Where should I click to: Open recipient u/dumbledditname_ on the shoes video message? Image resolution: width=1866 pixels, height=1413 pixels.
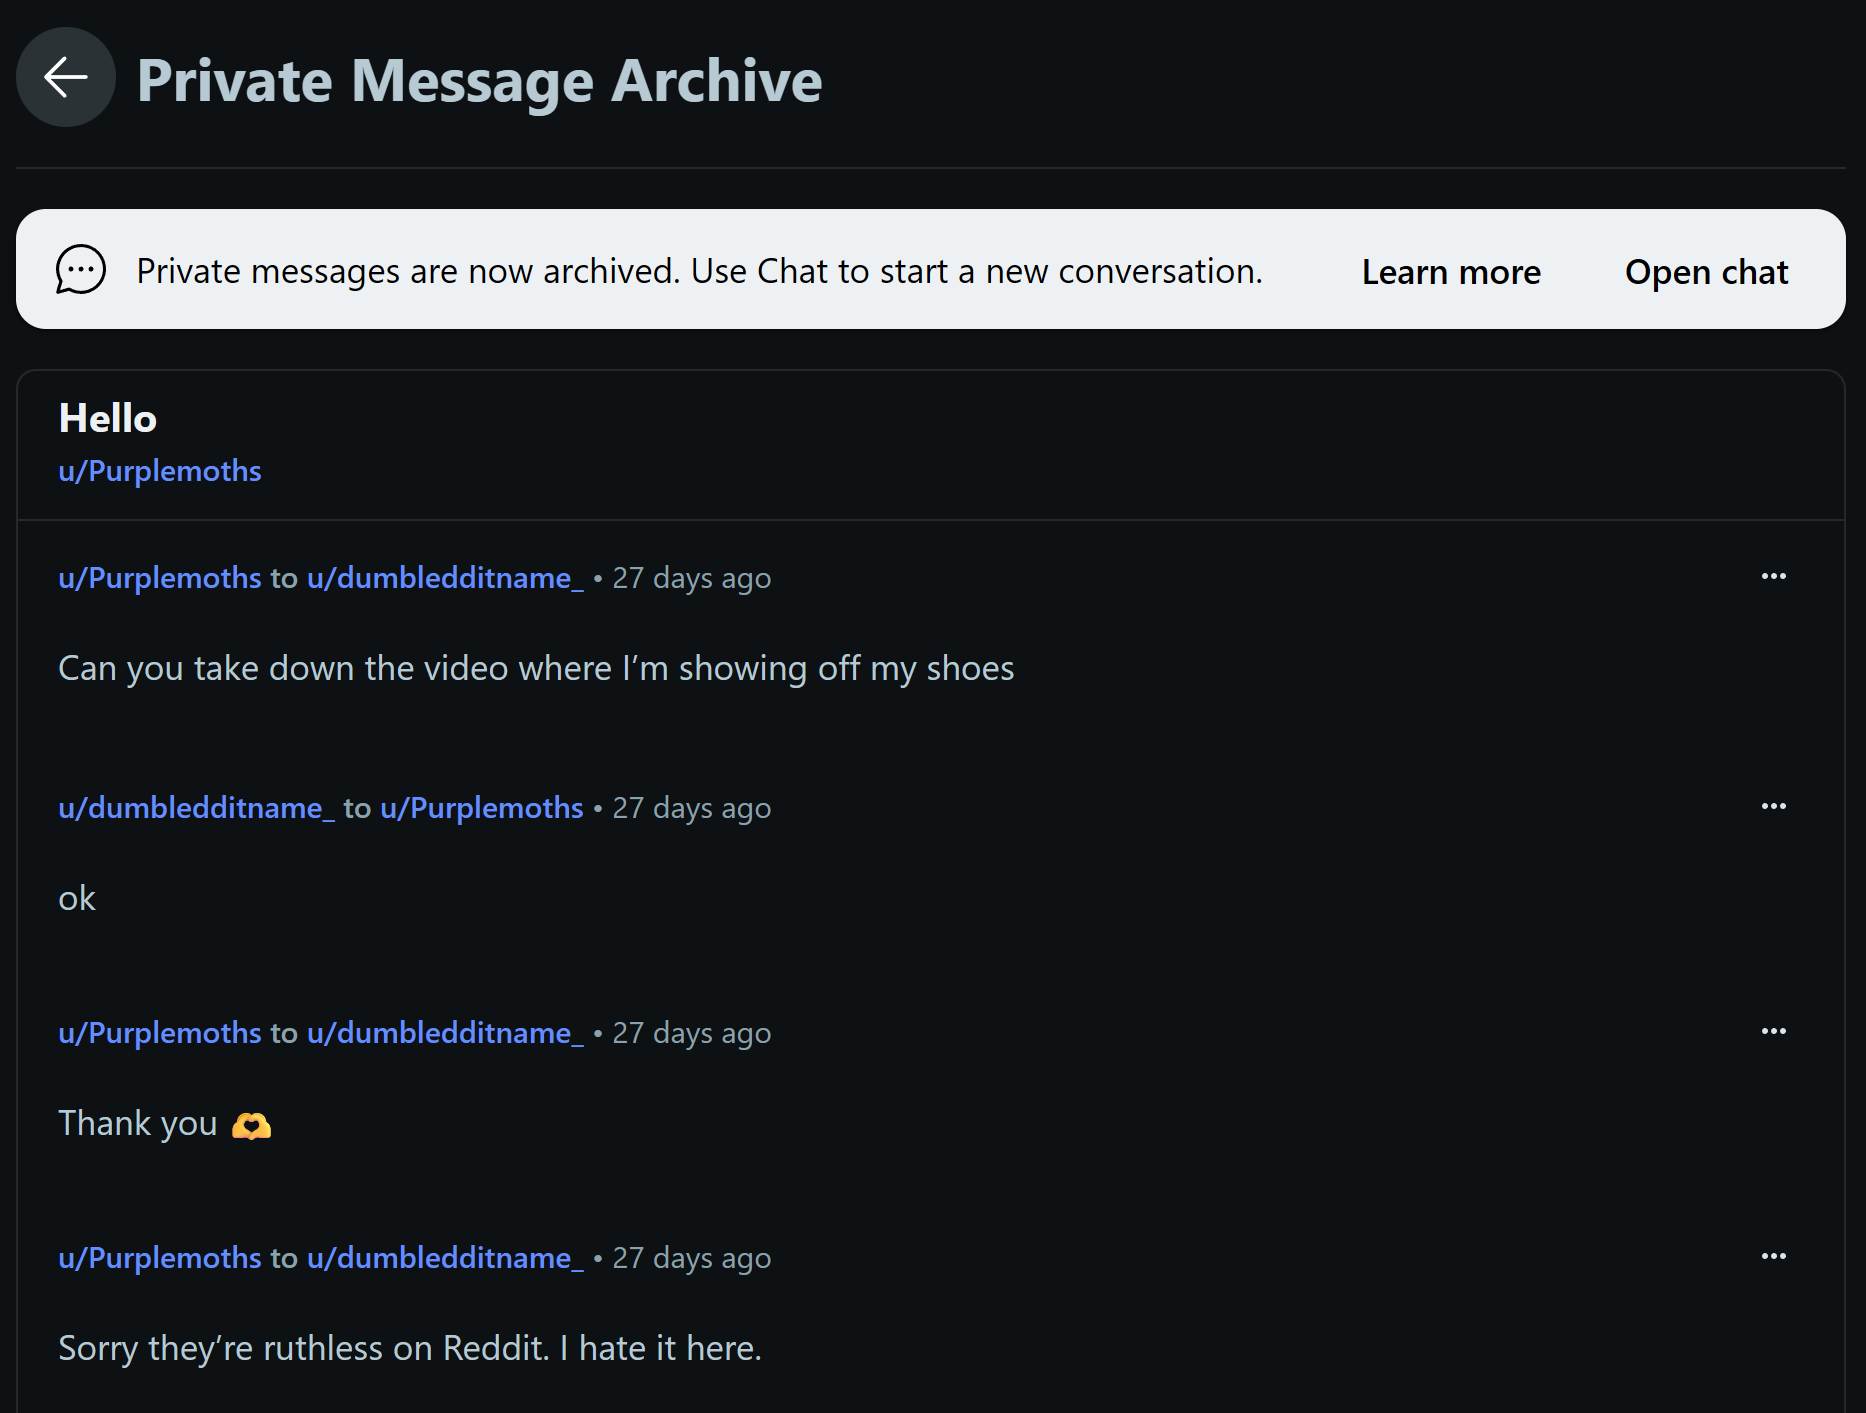click(445, 578)
